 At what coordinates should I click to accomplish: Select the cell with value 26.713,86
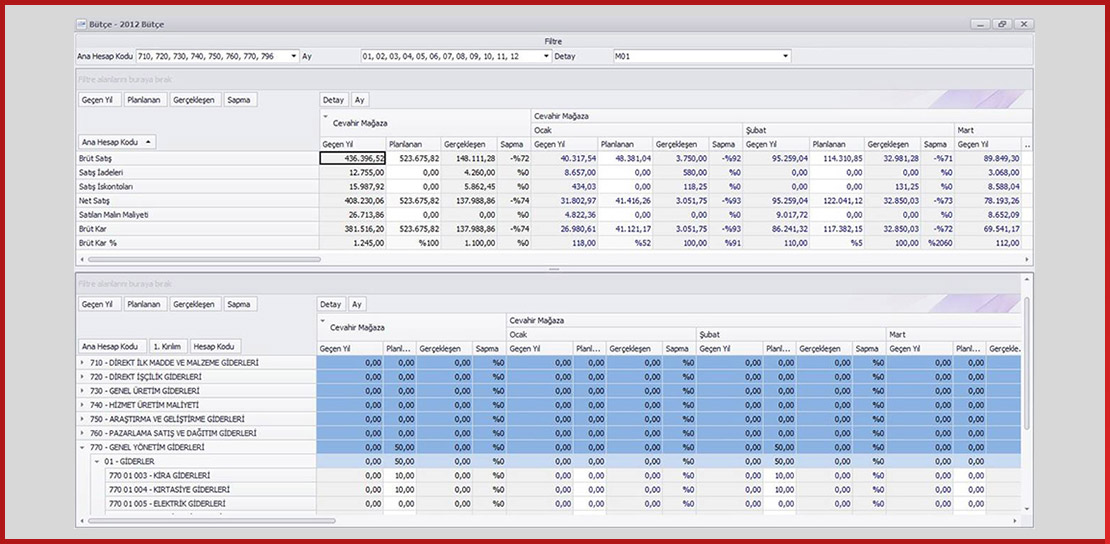tap(353, 215)
